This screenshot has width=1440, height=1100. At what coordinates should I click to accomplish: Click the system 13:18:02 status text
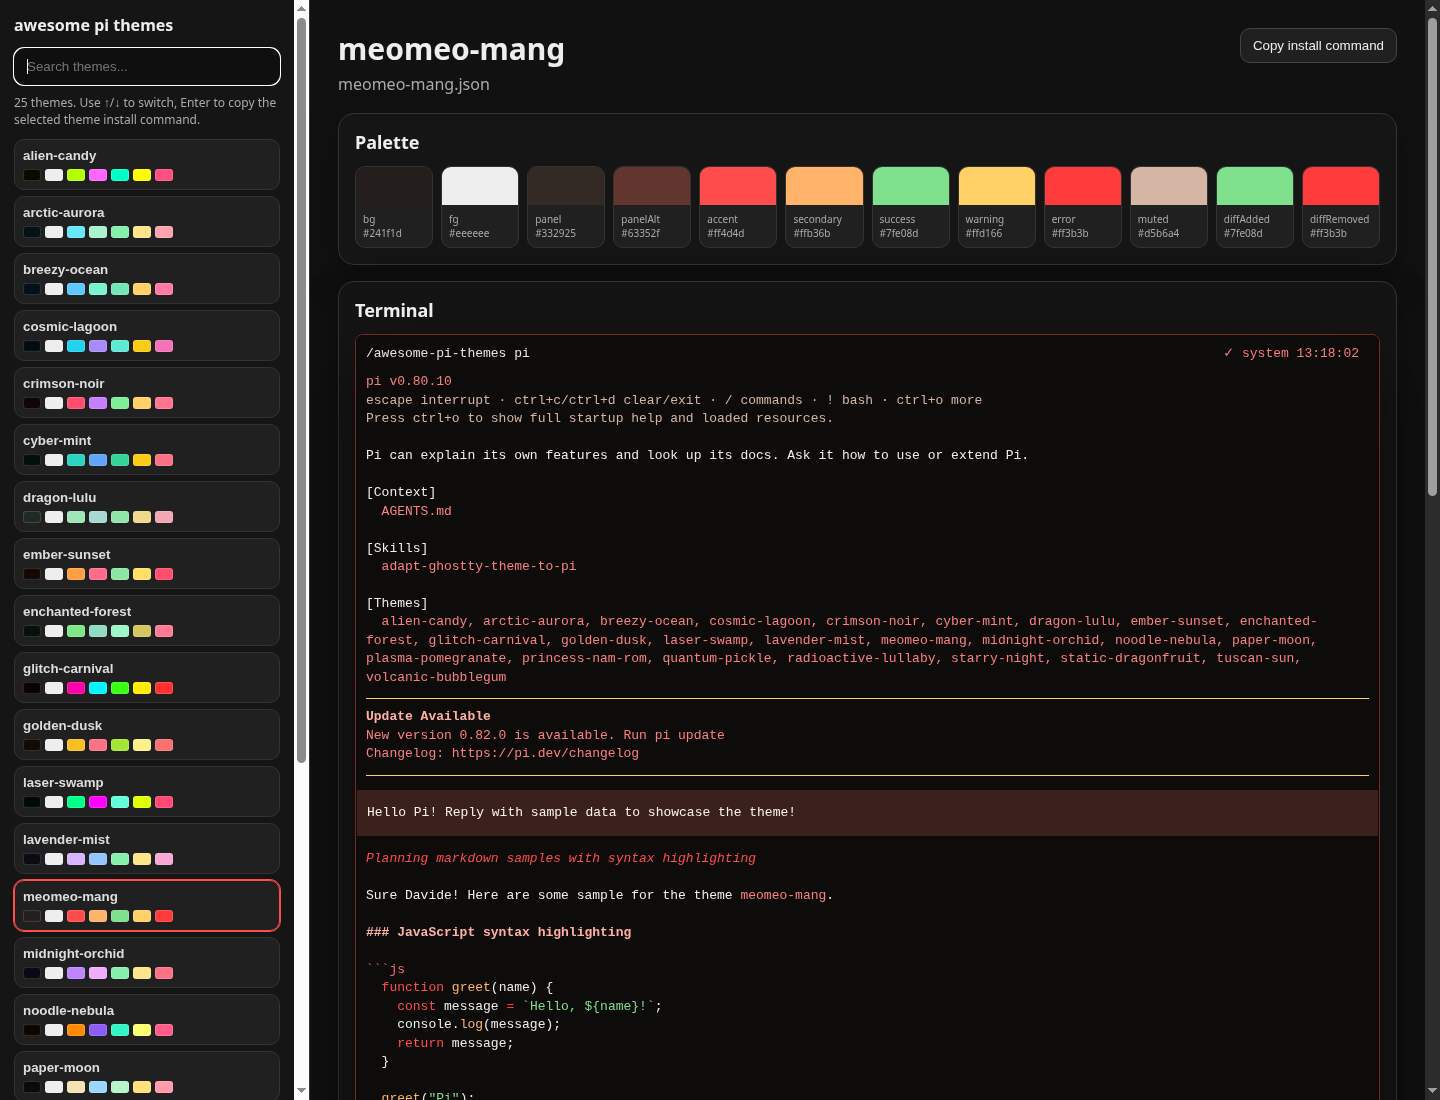click(1300, 353)
